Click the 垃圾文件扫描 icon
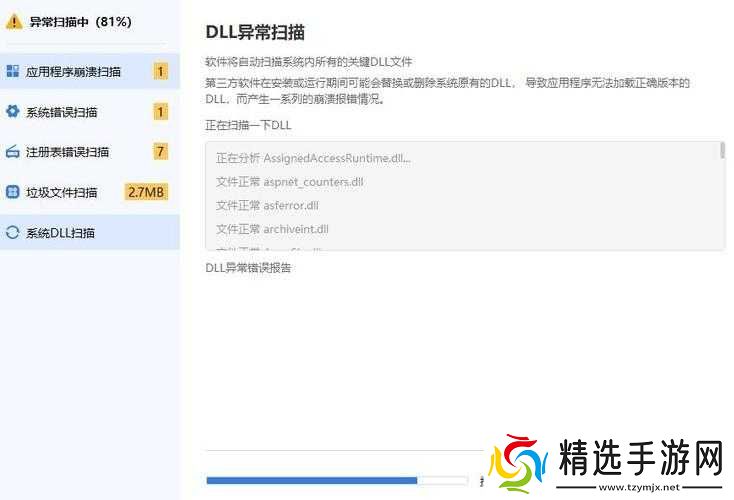Viewport: 734px width, 500px height. (13, 192)
